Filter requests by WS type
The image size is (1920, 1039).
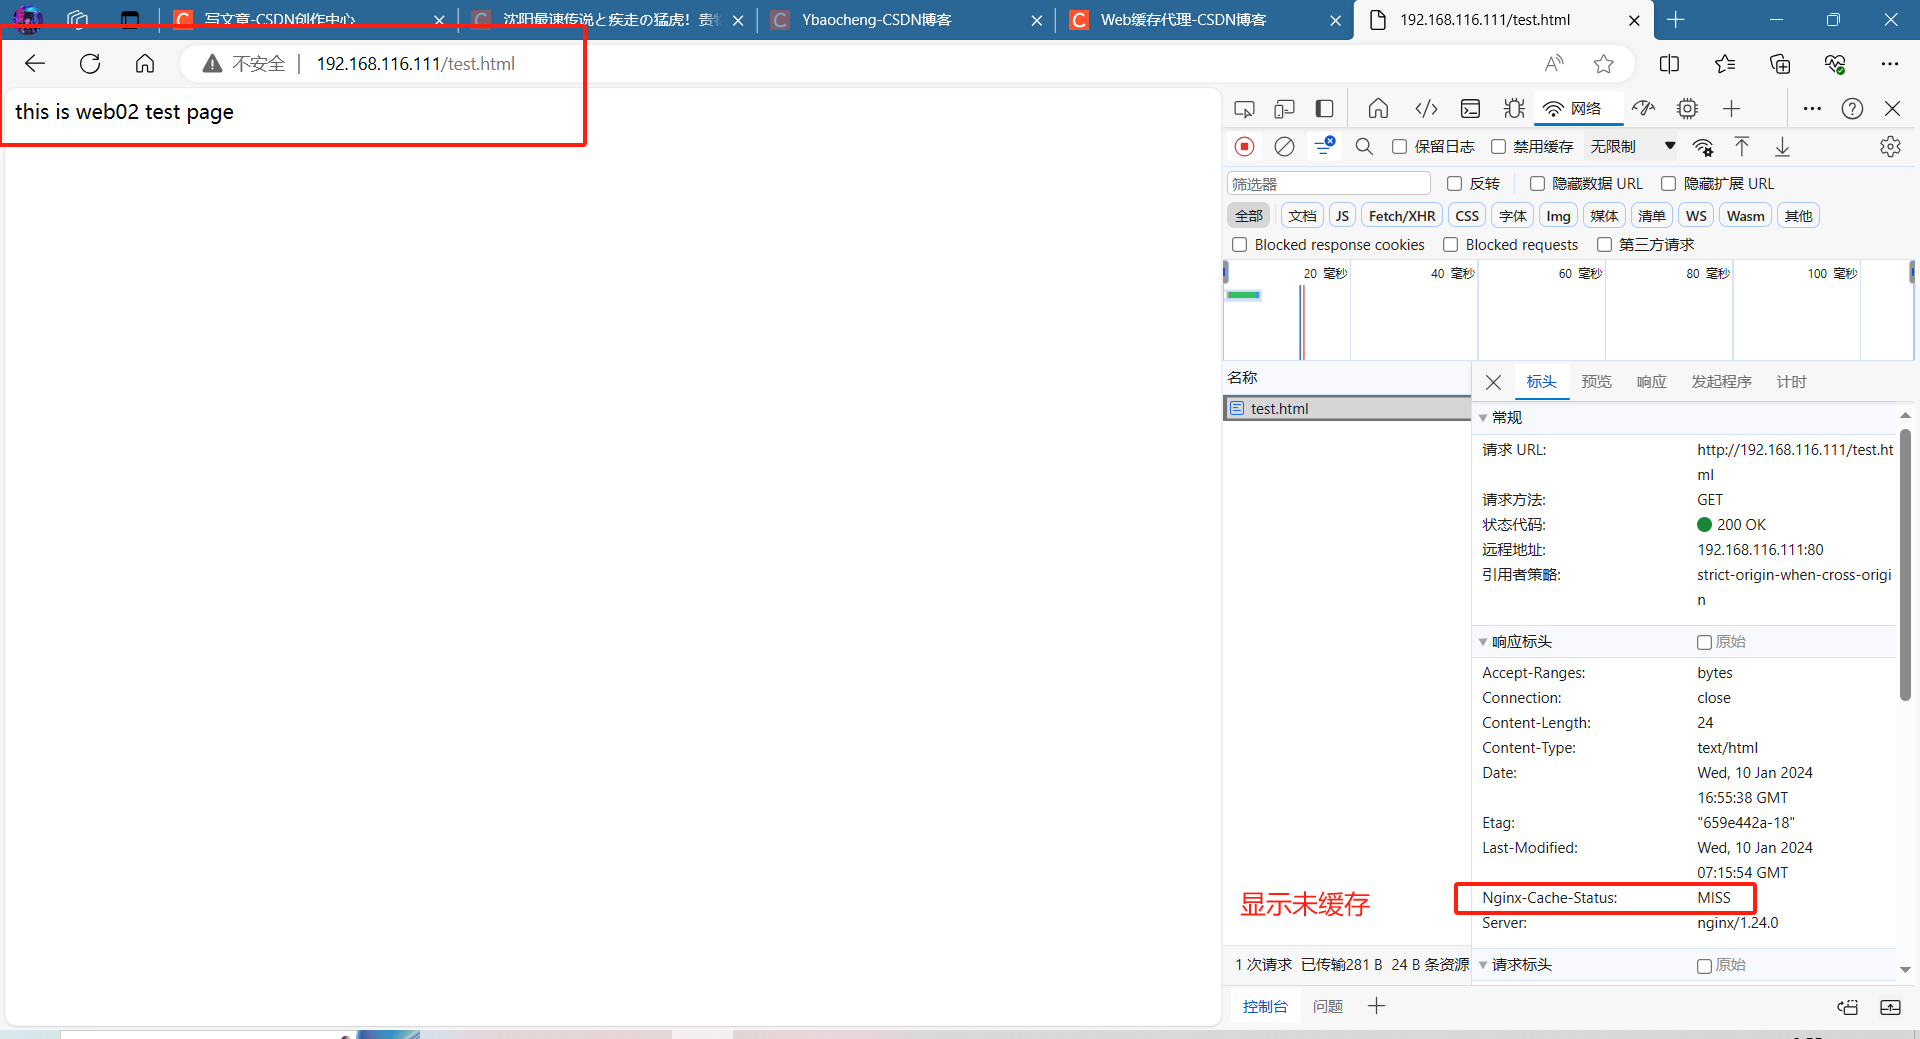click(1696, 216)
